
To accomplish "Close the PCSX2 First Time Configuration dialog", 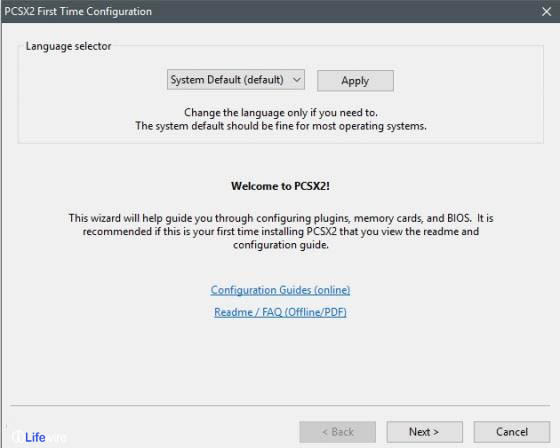I will (546, 11).
